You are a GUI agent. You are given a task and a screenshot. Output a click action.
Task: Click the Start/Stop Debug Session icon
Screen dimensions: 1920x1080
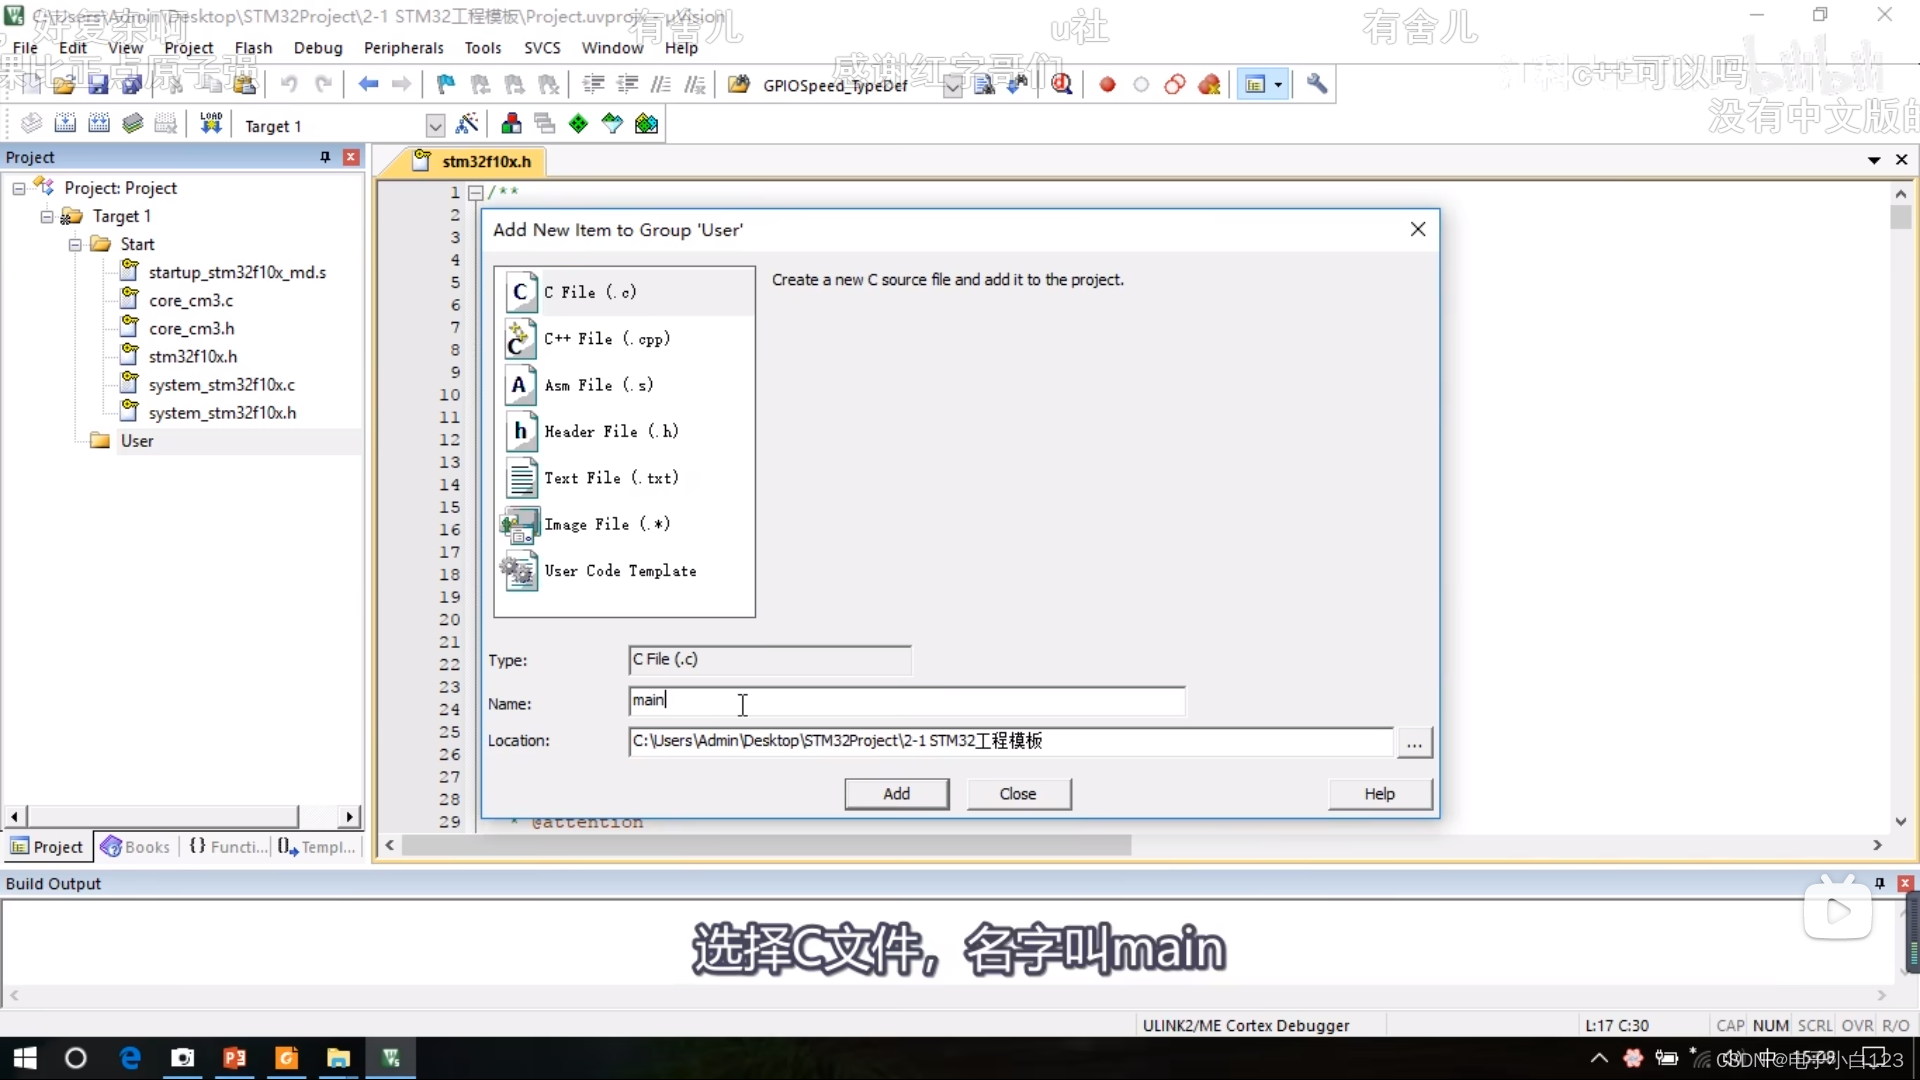(1062, 84)
